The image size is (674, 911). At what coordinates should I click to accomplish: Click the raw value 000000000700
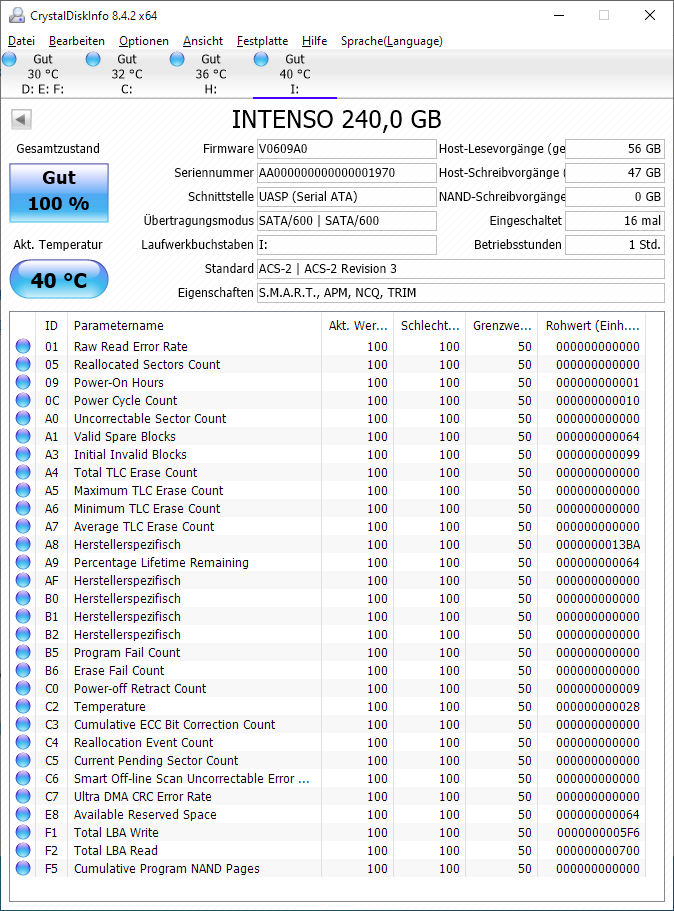pos(598,851)
